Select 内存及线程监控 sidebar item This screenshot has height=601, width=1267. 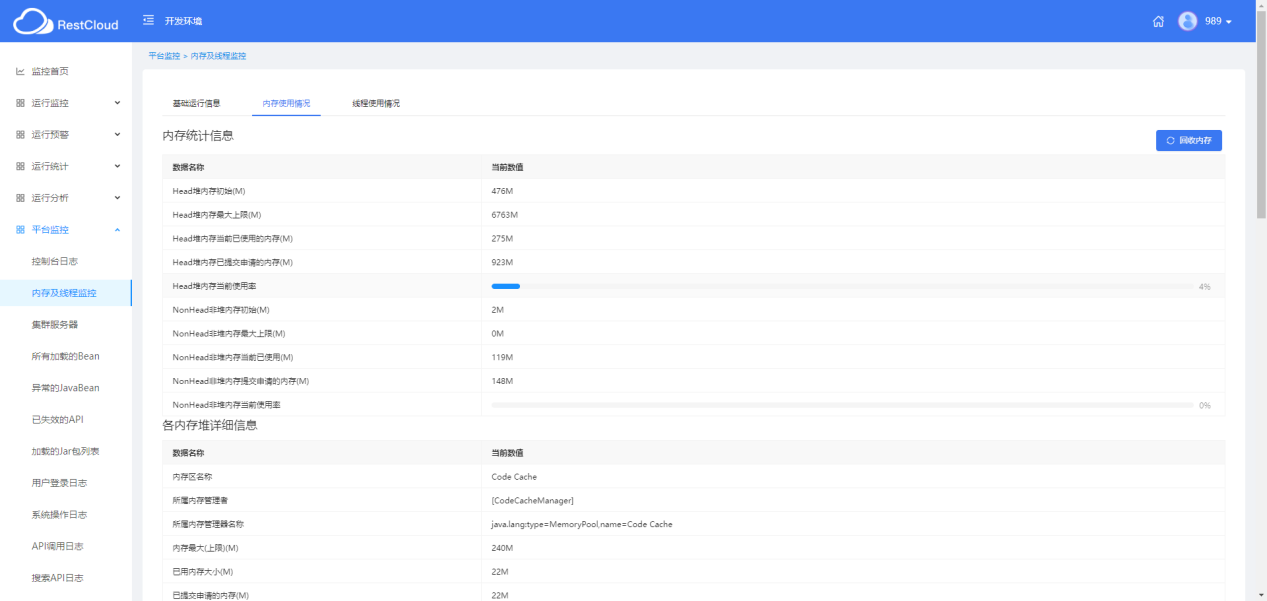pos(65,293)
